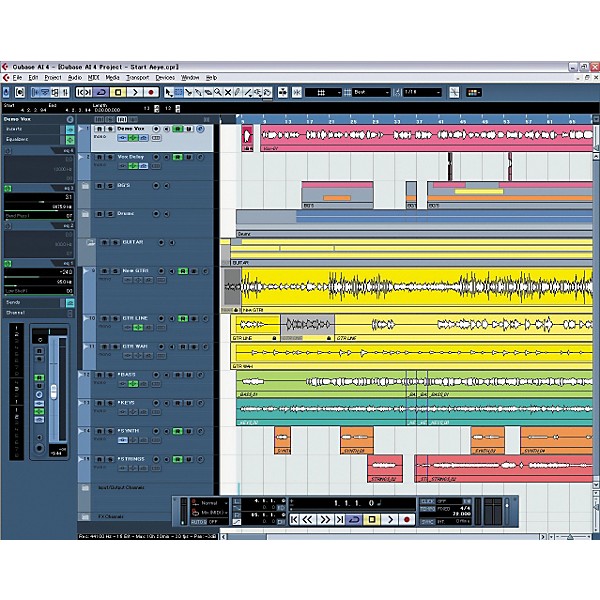Toggle CLICK on the transport panel
The height and width of the screenshot is (600, 600).
(x=427, y=501)
